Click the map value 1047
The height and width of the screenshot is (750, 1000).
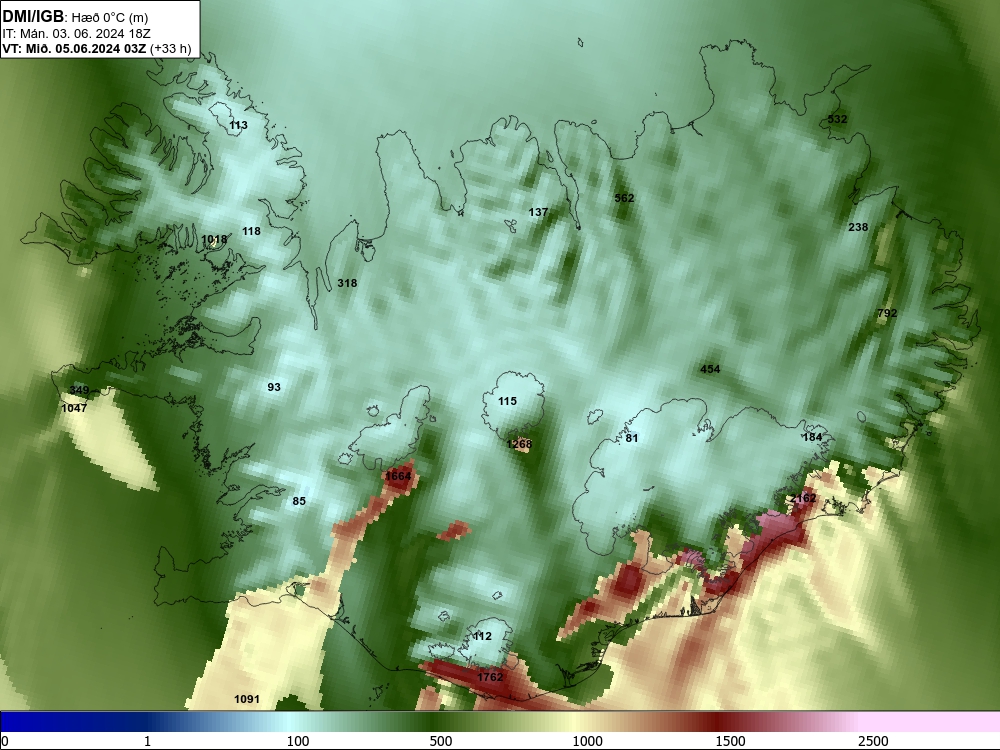coord(74,408)
